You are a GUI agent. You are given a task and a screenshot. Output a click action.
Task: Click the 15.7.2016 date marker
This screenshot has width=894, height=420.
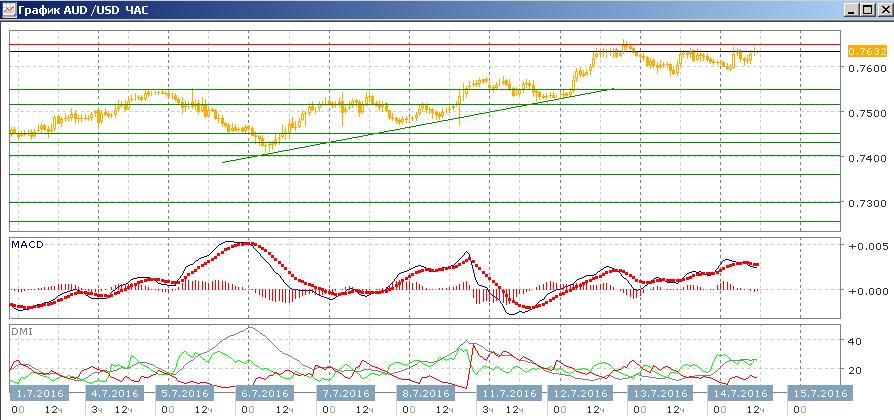pos(819,393)
